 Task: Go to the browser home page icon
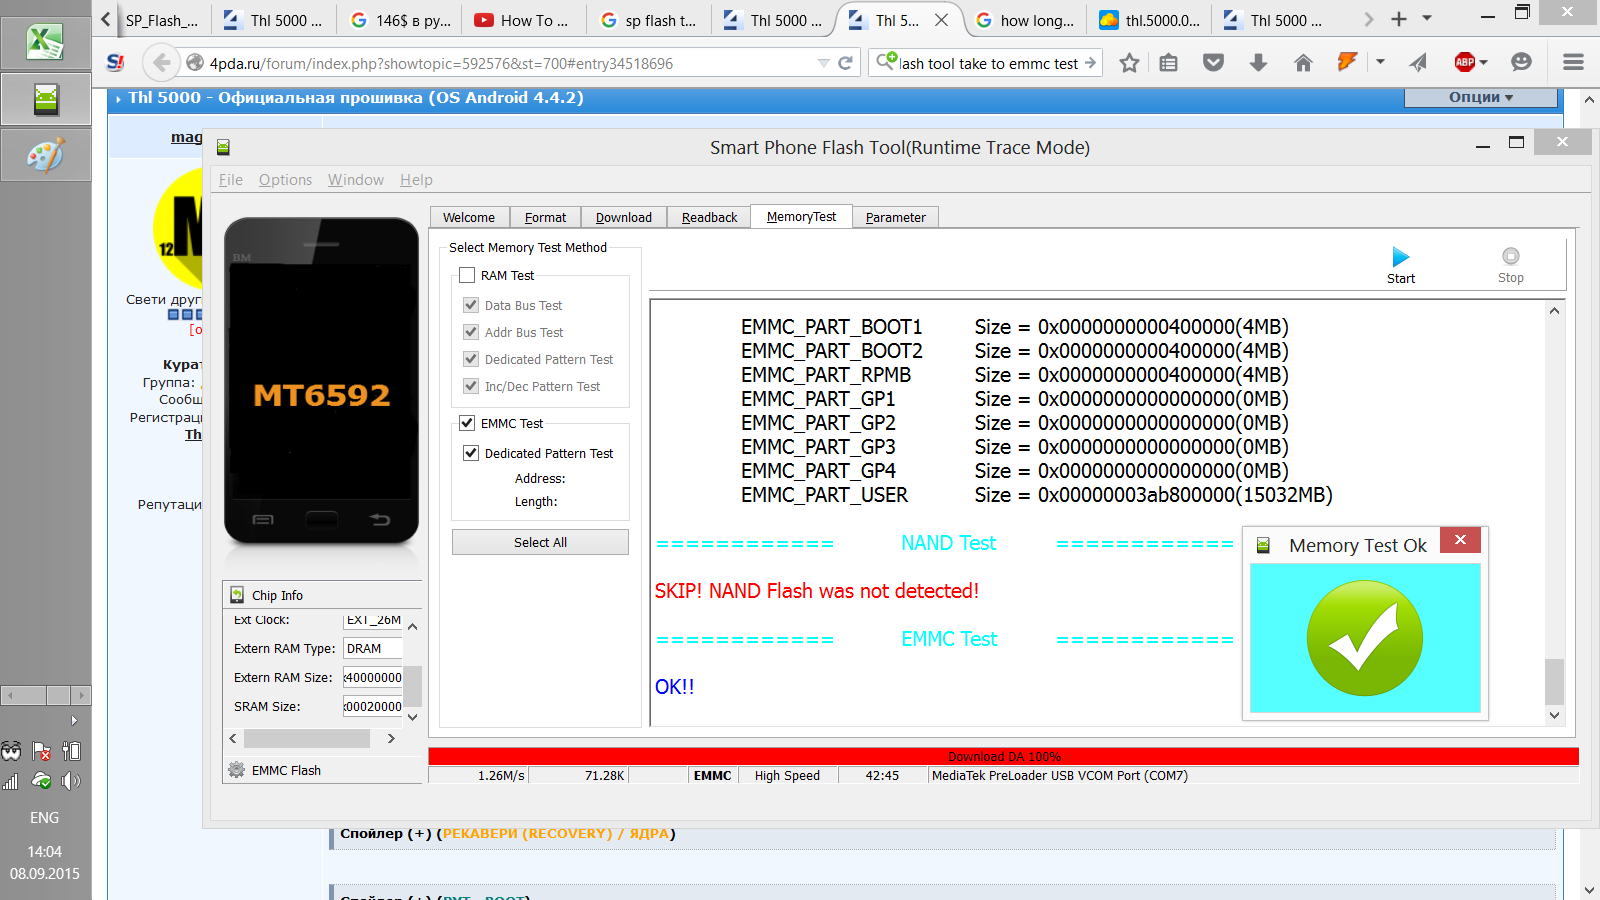1303,63
